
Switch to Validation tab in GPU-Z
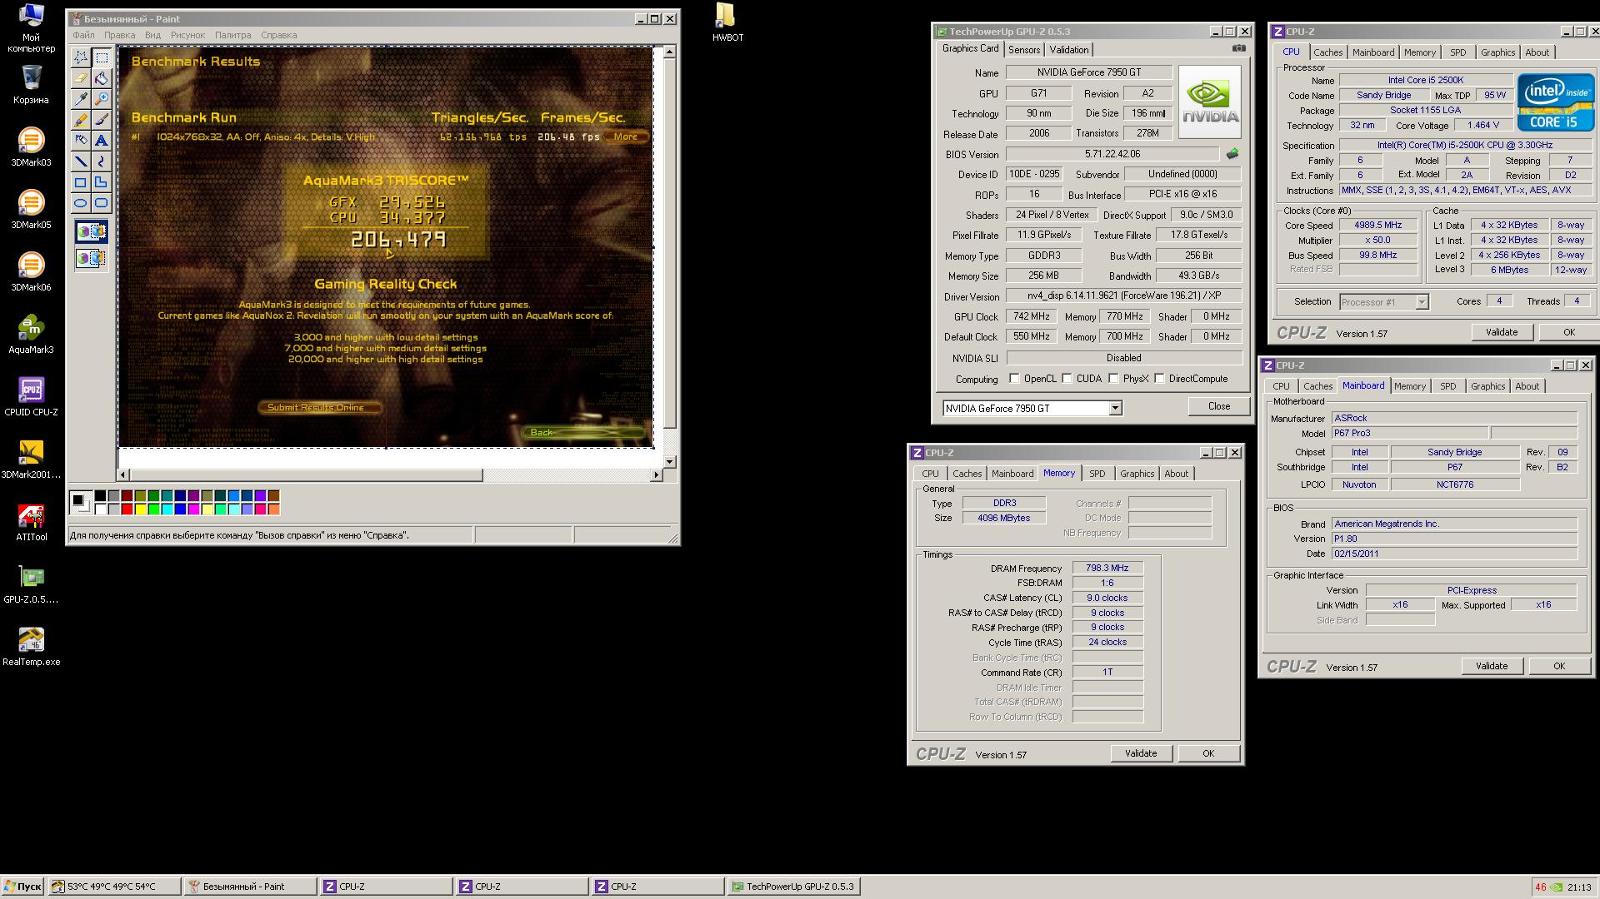(1069, 50)
